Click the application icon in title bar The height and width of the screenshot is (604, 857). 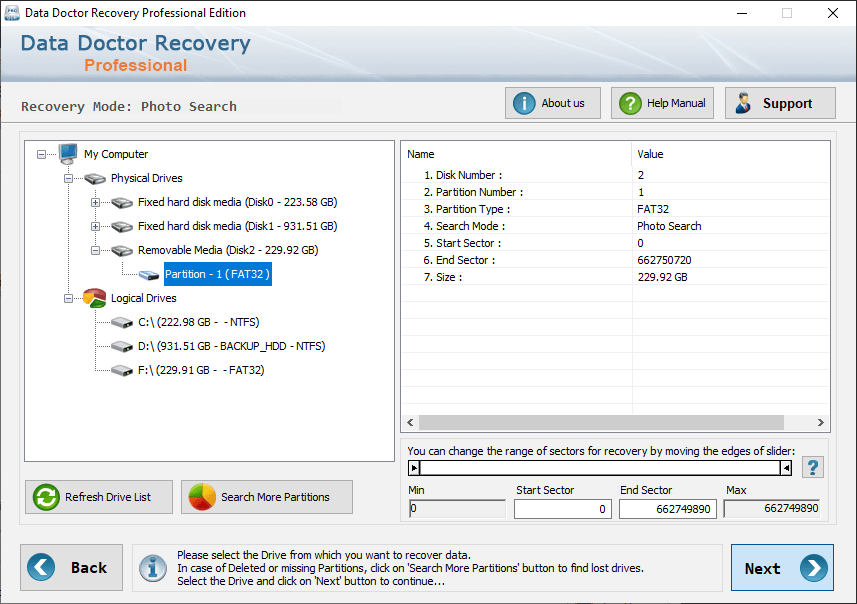coord(11,13)
